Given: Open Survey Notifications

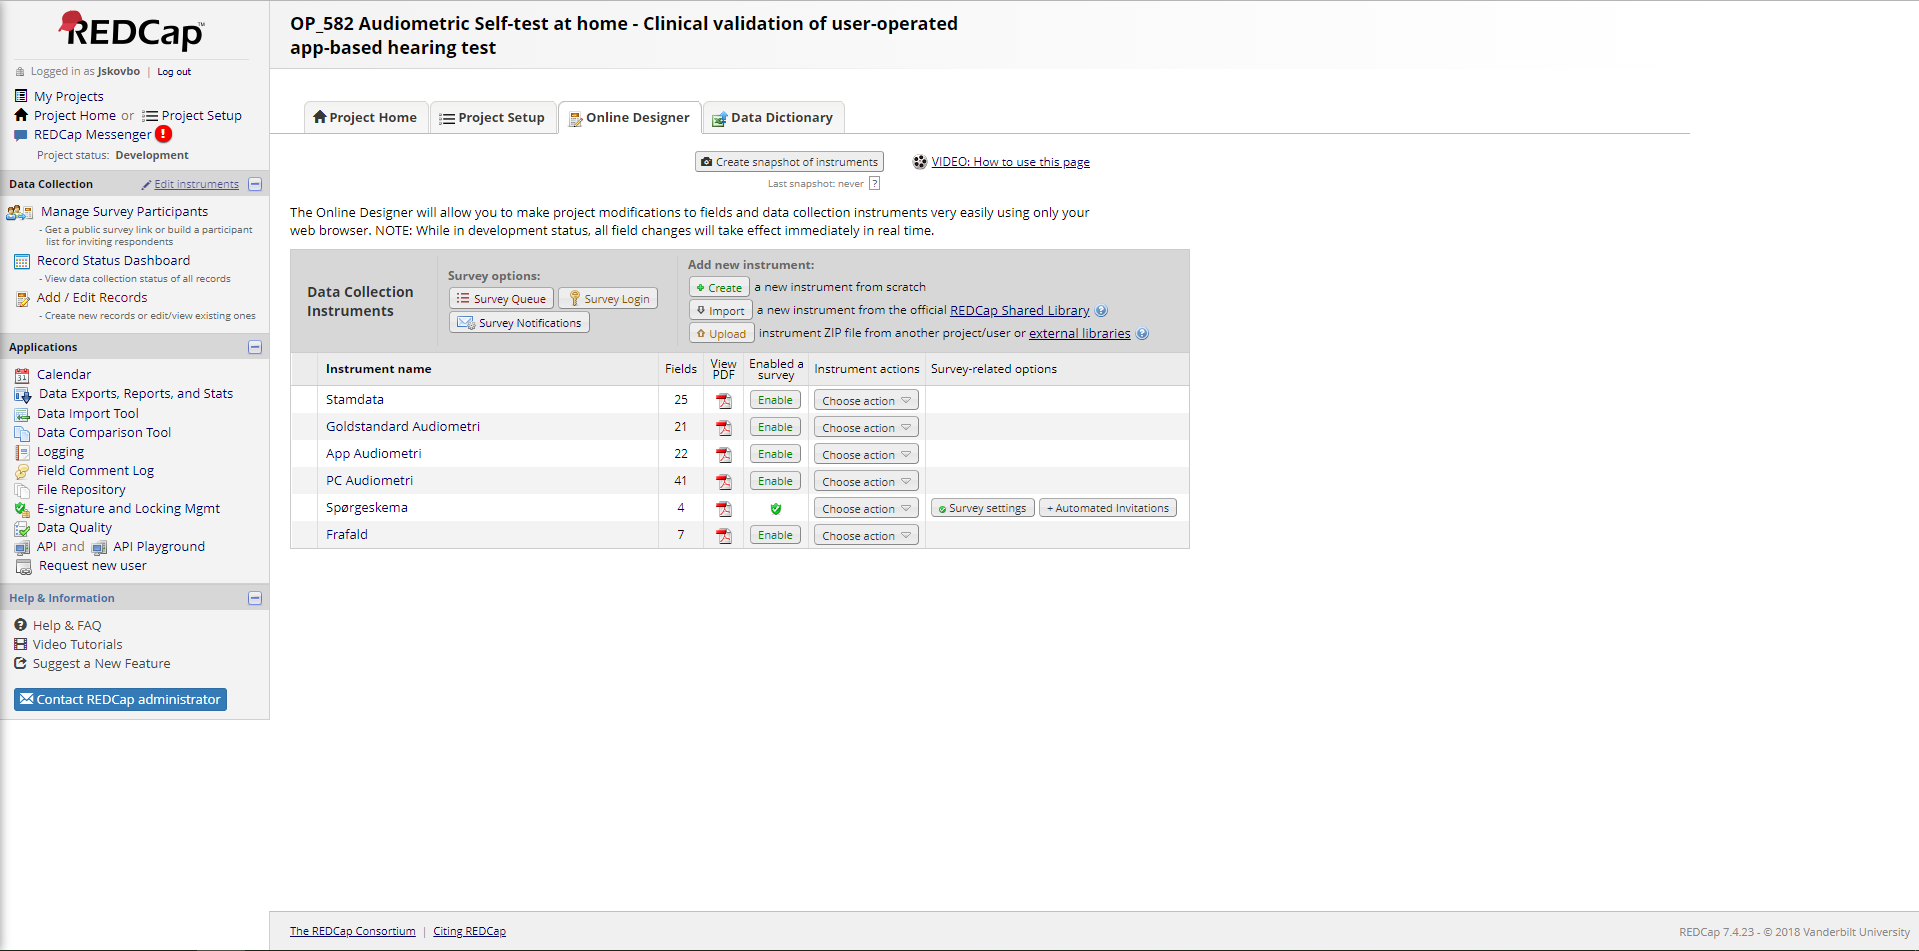Looking at the screenshot, I should (519, 322).
